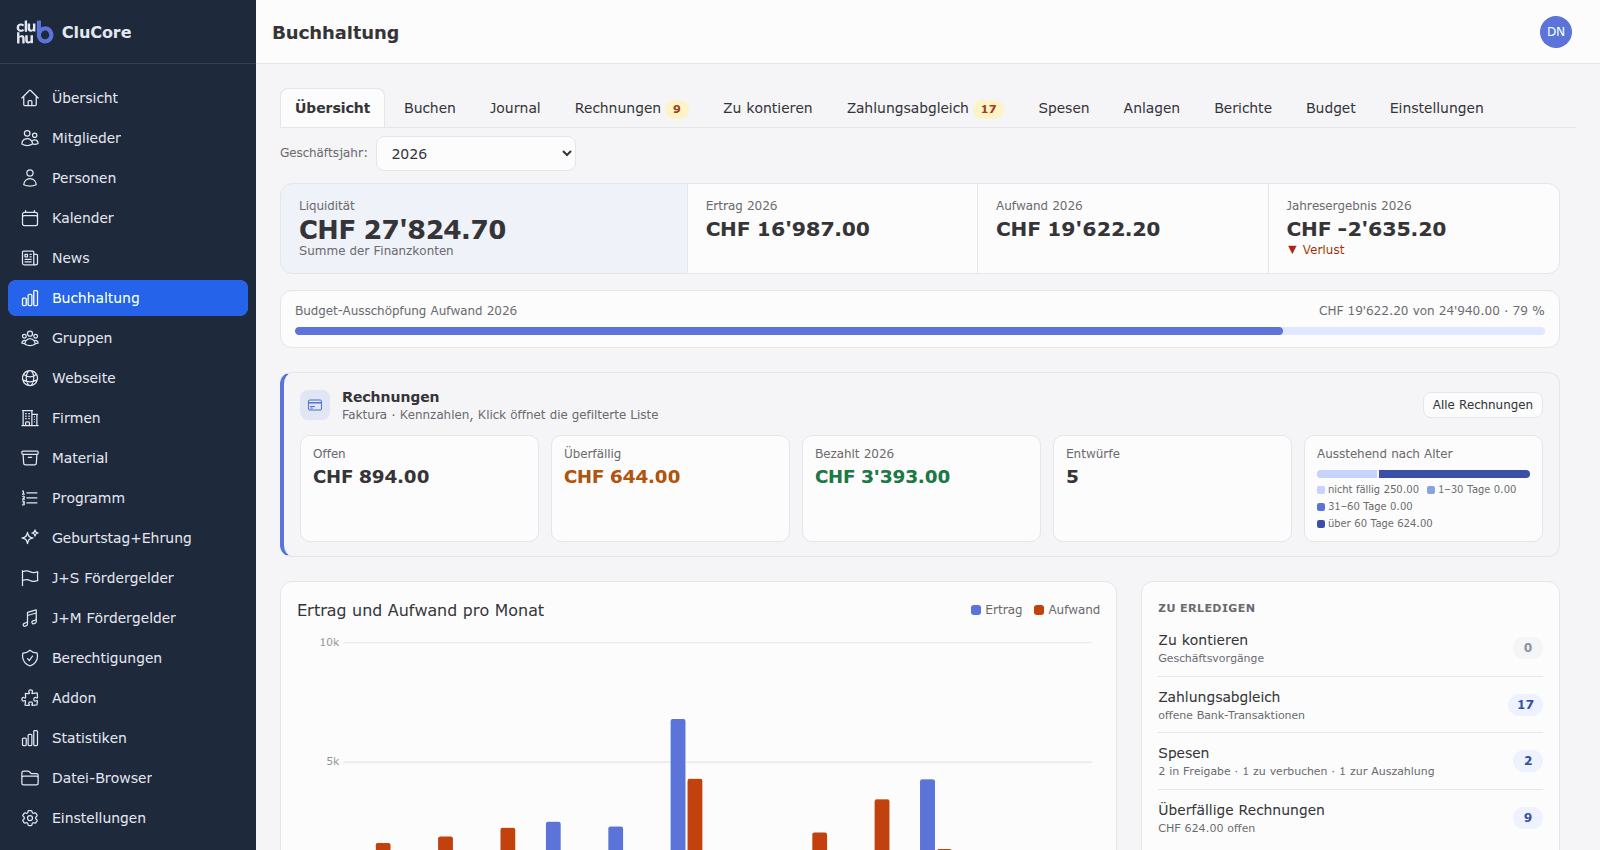This screenshot has height=850, width=1600.
Task: Click the Kalender calendar icon
Action: 30,218
